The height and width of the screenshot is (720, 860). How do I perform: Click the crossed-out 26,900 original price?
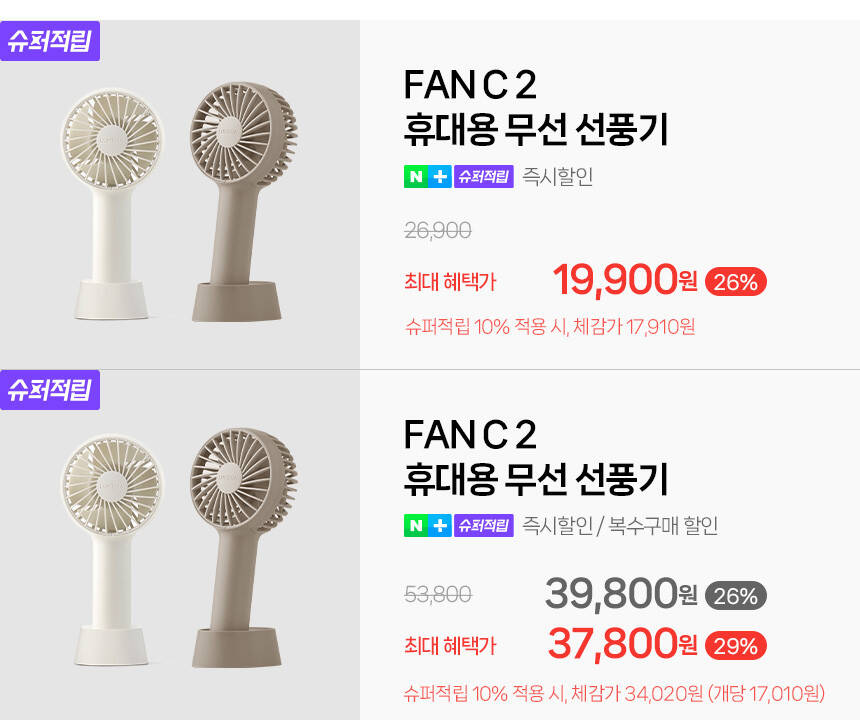(438, 231)
